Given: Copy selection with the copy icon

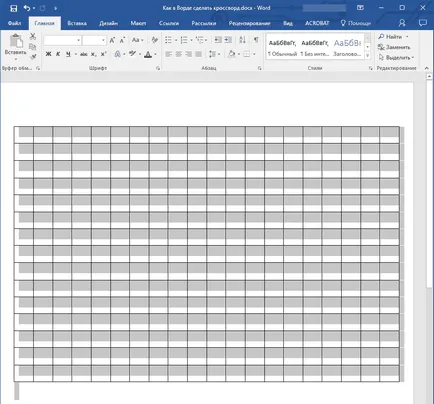Looking at the screenshot, I should [33, 47].
